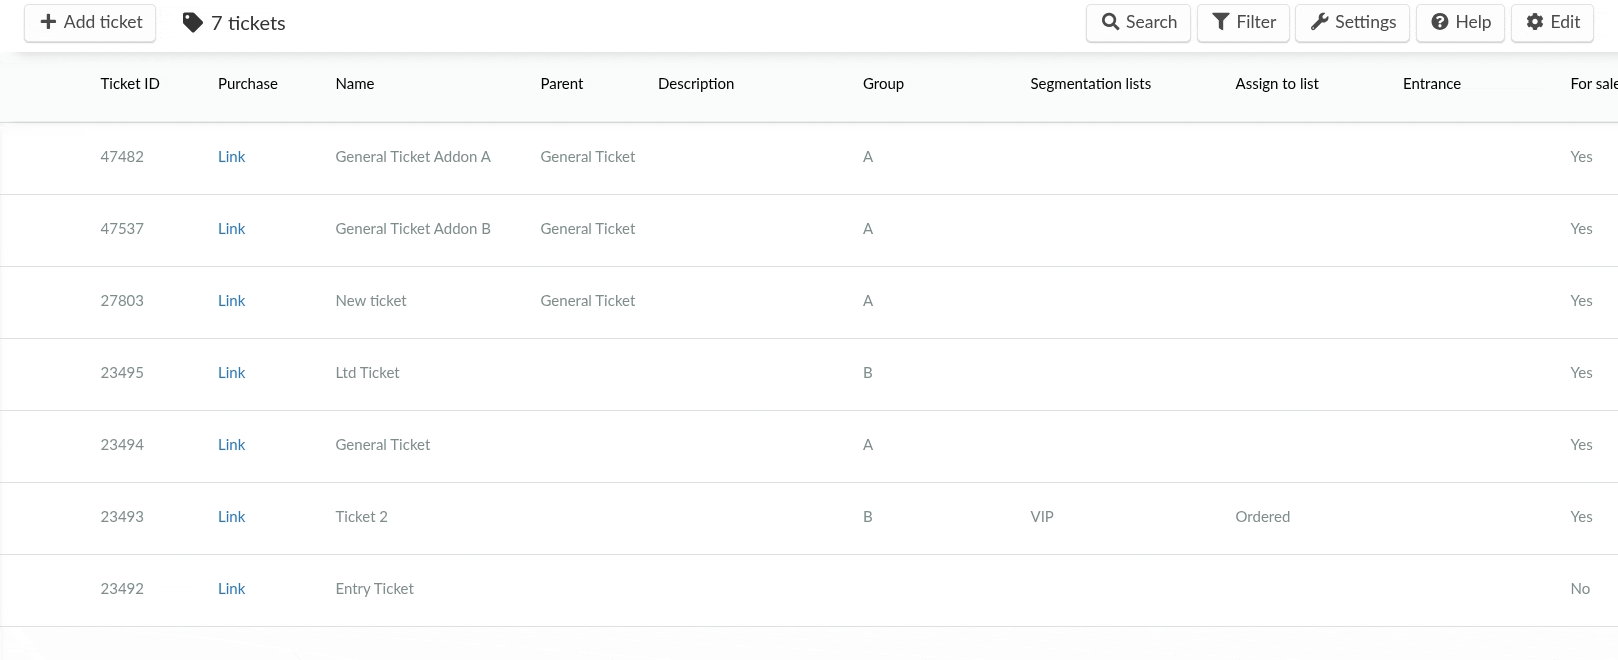Open purchase Link for ticket 23492

232,589
